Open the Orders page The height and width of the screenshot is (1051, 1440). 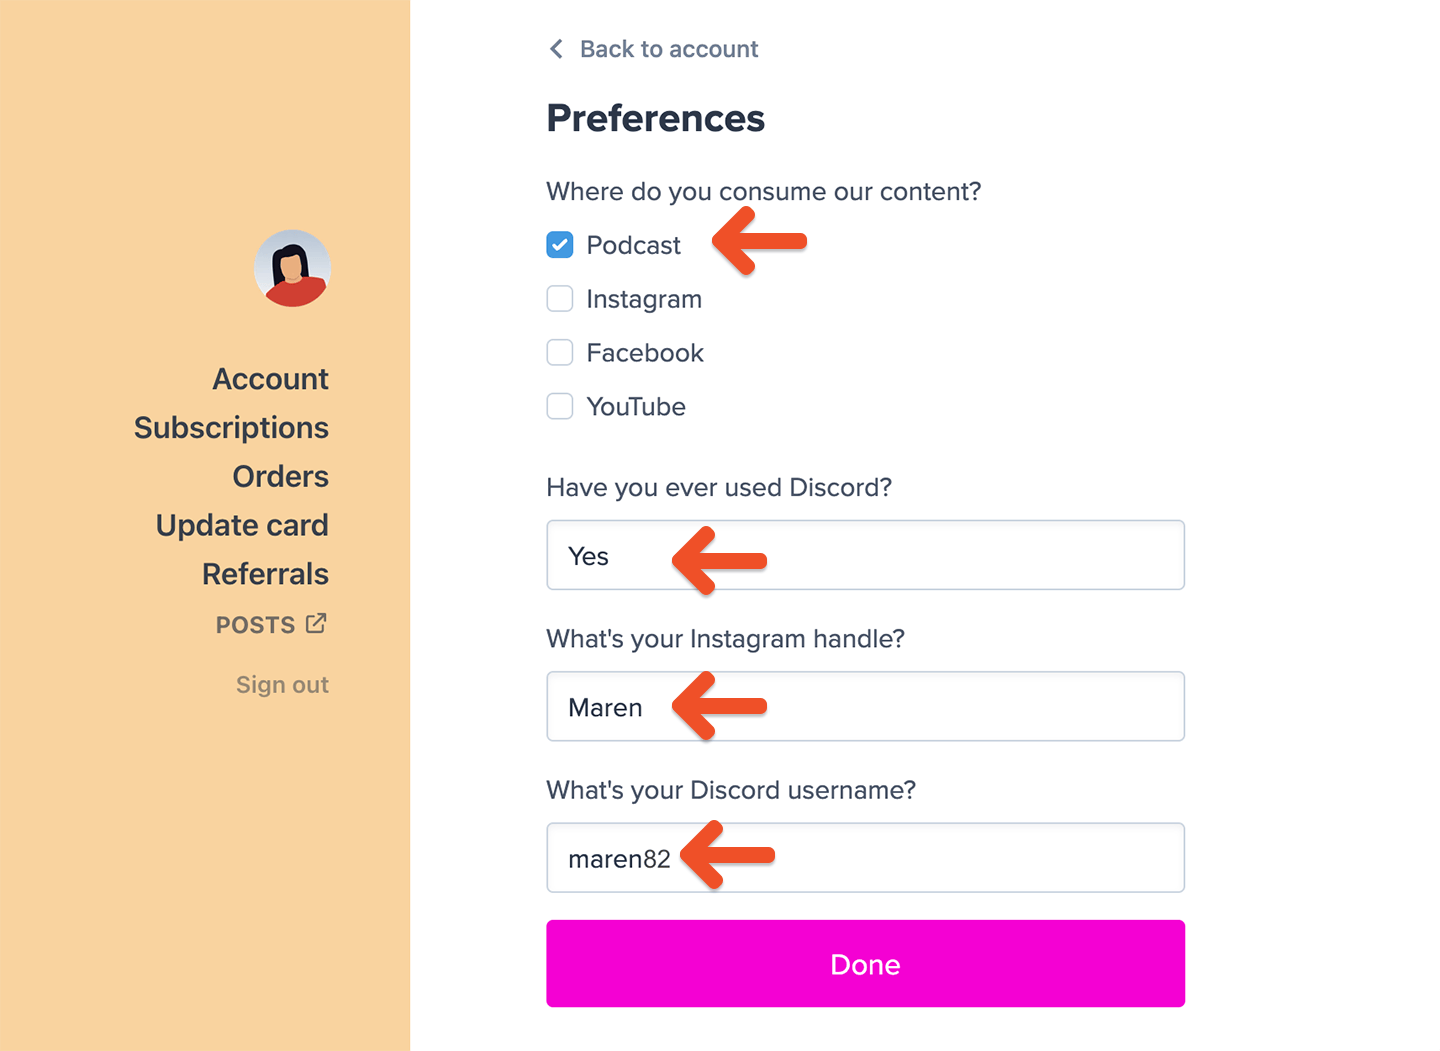[280, 476]
